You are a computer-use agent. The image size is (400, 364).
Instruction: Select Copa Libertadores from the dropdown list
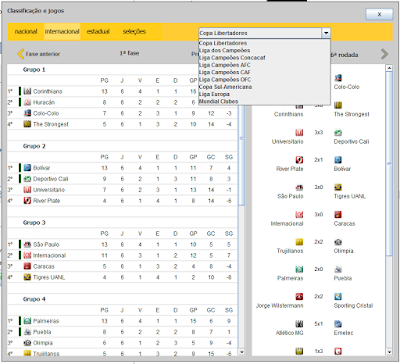click(x=264, y=43)
